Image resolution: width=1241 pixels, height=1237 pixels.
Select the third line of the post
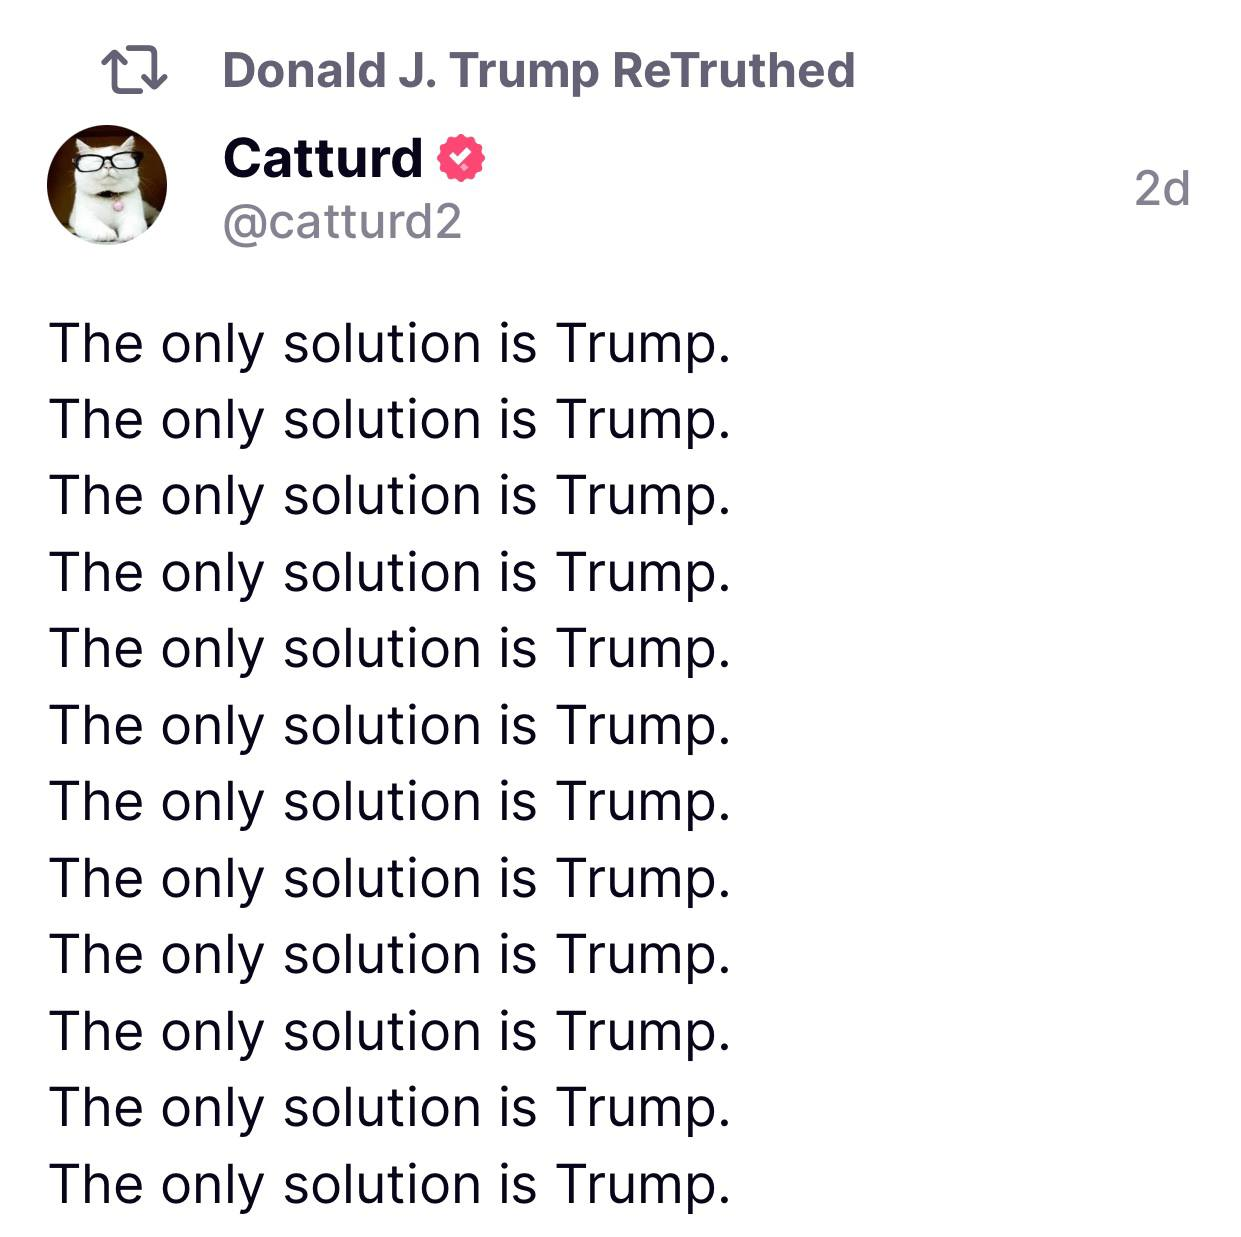point(390,496)
